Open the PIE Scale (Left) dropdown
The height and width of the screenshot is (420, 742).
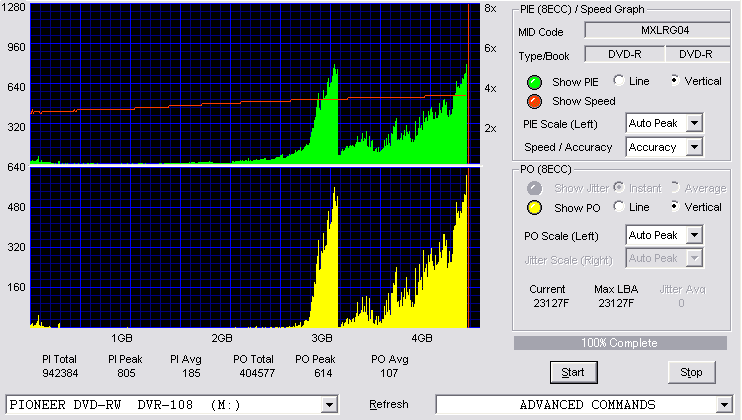coord(694,123)
